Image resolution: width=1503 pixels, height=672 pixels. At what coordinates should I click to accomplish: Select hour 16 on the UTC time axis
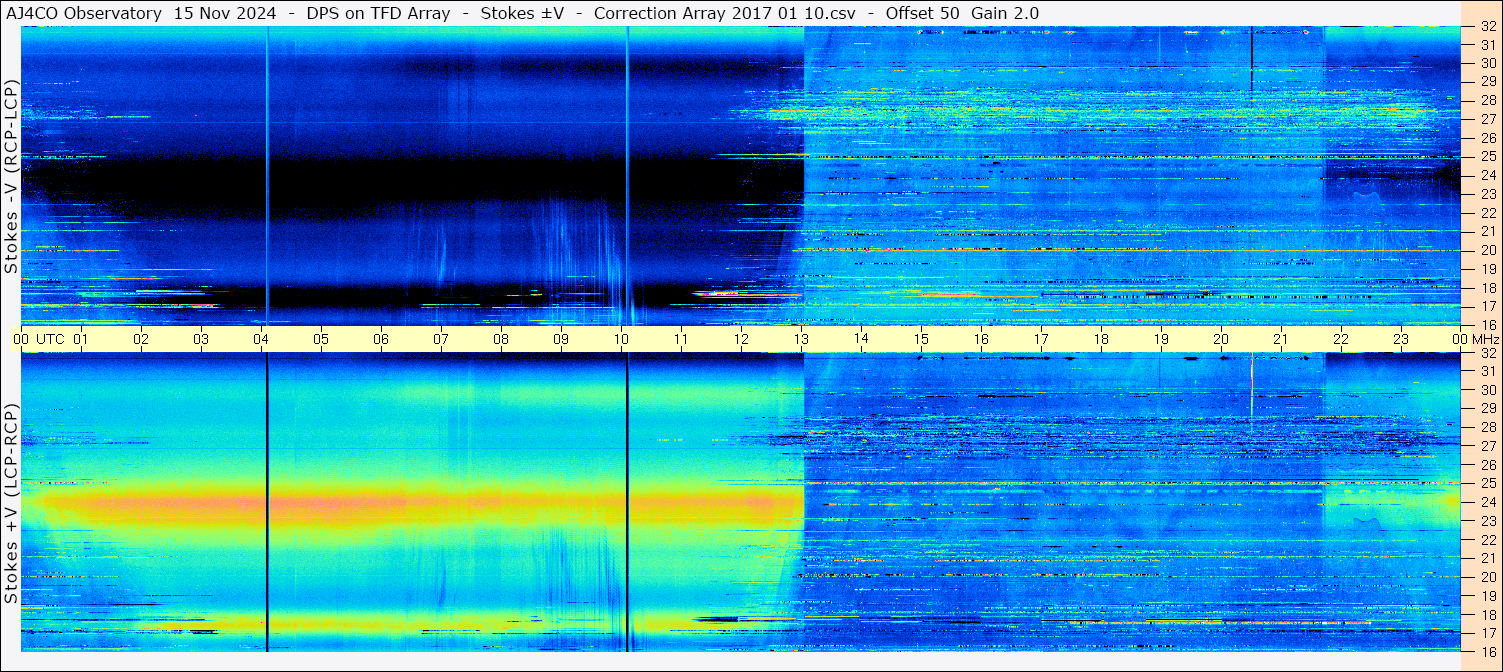coord(981,339)
